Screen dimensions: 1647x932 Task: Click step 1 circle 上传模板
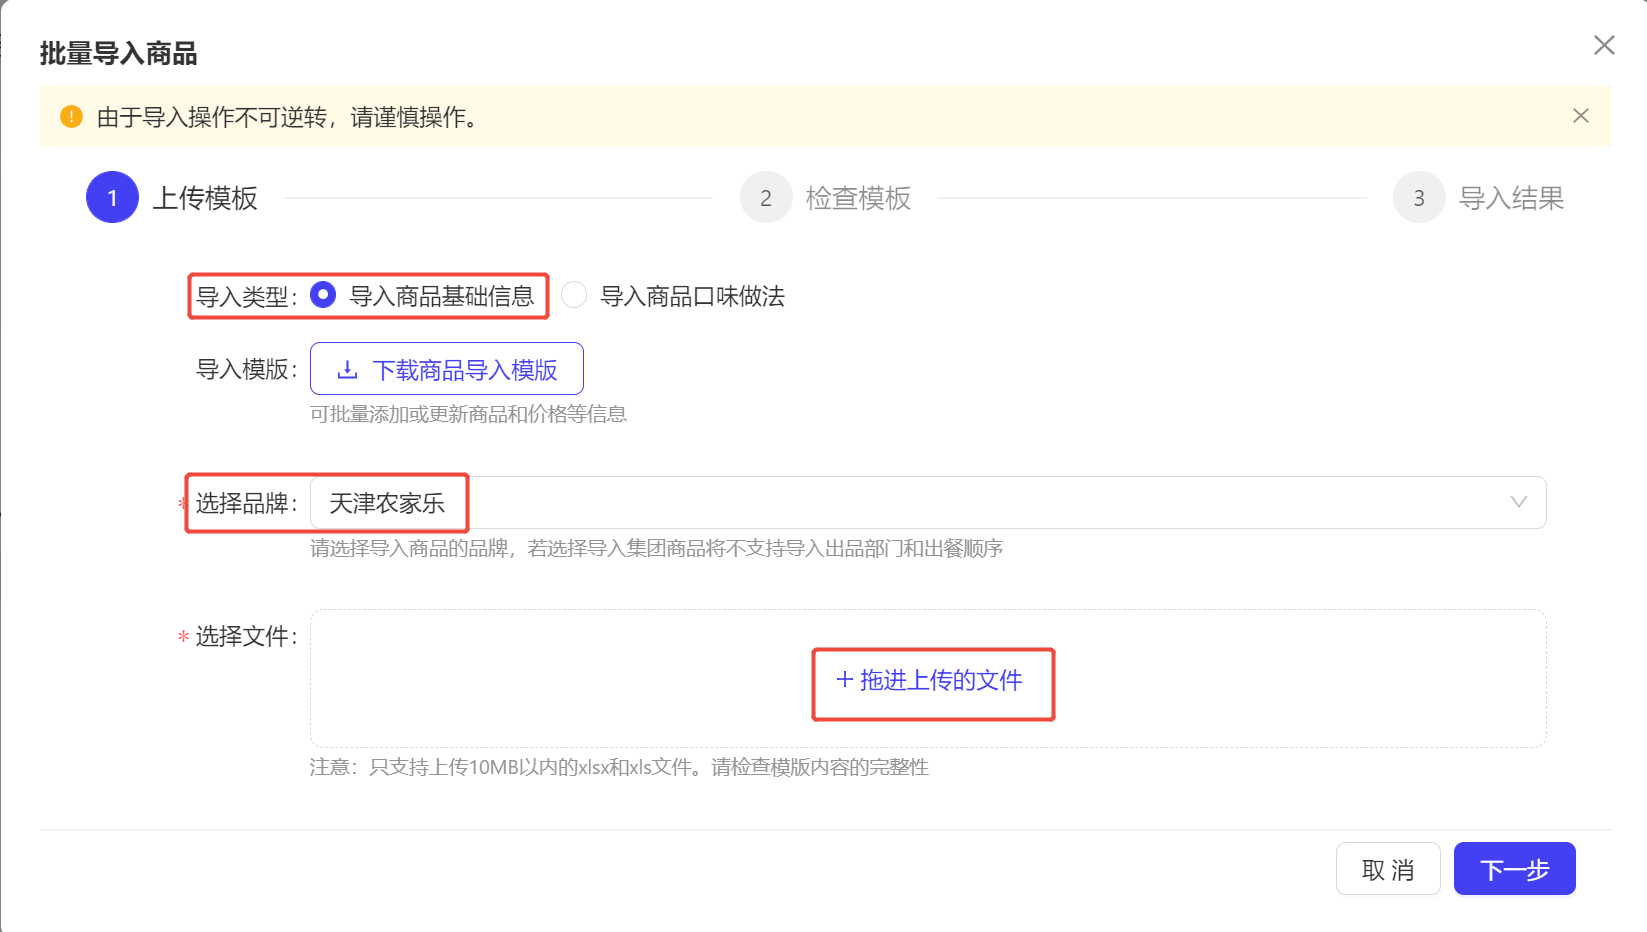(x=112, y=197)
